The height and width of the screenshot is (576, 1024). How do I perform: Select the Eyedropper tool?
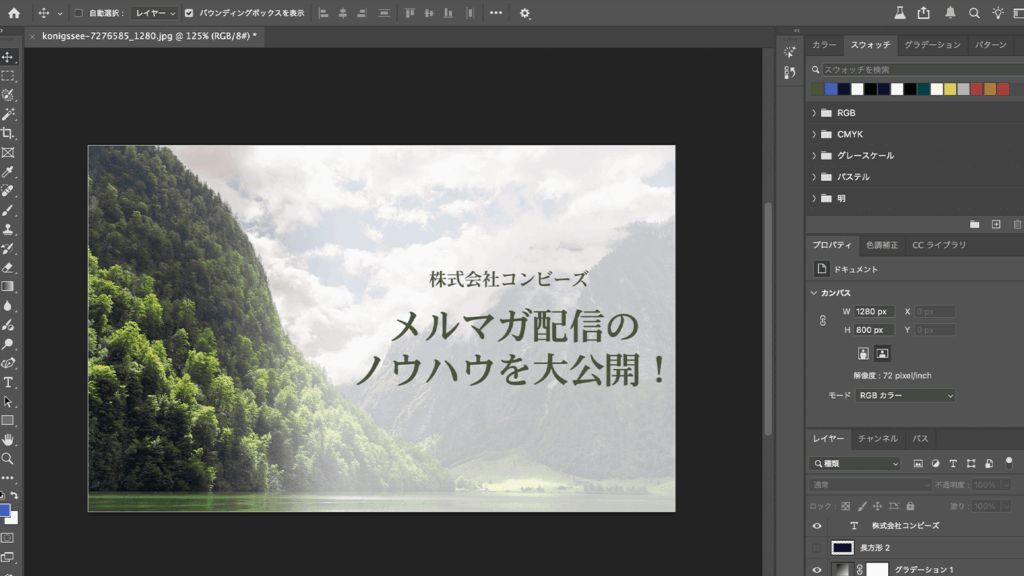[x=8, y=172]
